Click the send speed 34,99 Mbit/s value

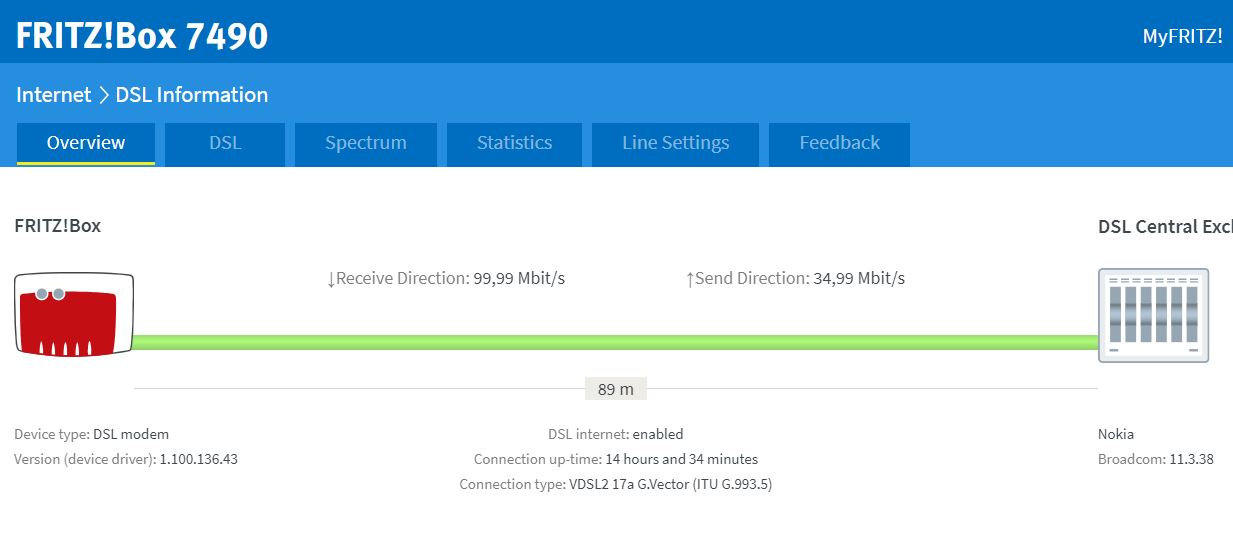[859, 278]
